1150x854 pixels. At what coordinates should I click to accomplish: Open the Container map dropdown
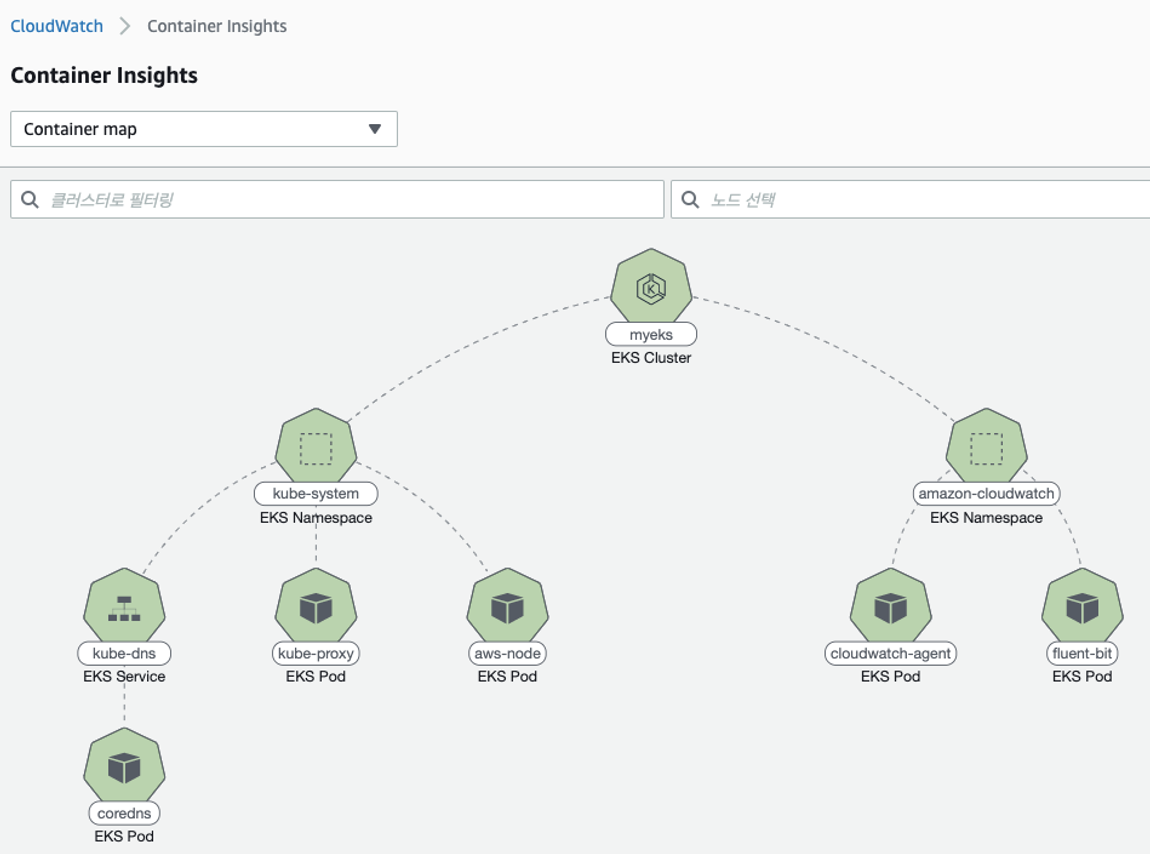tap(204, 129)
